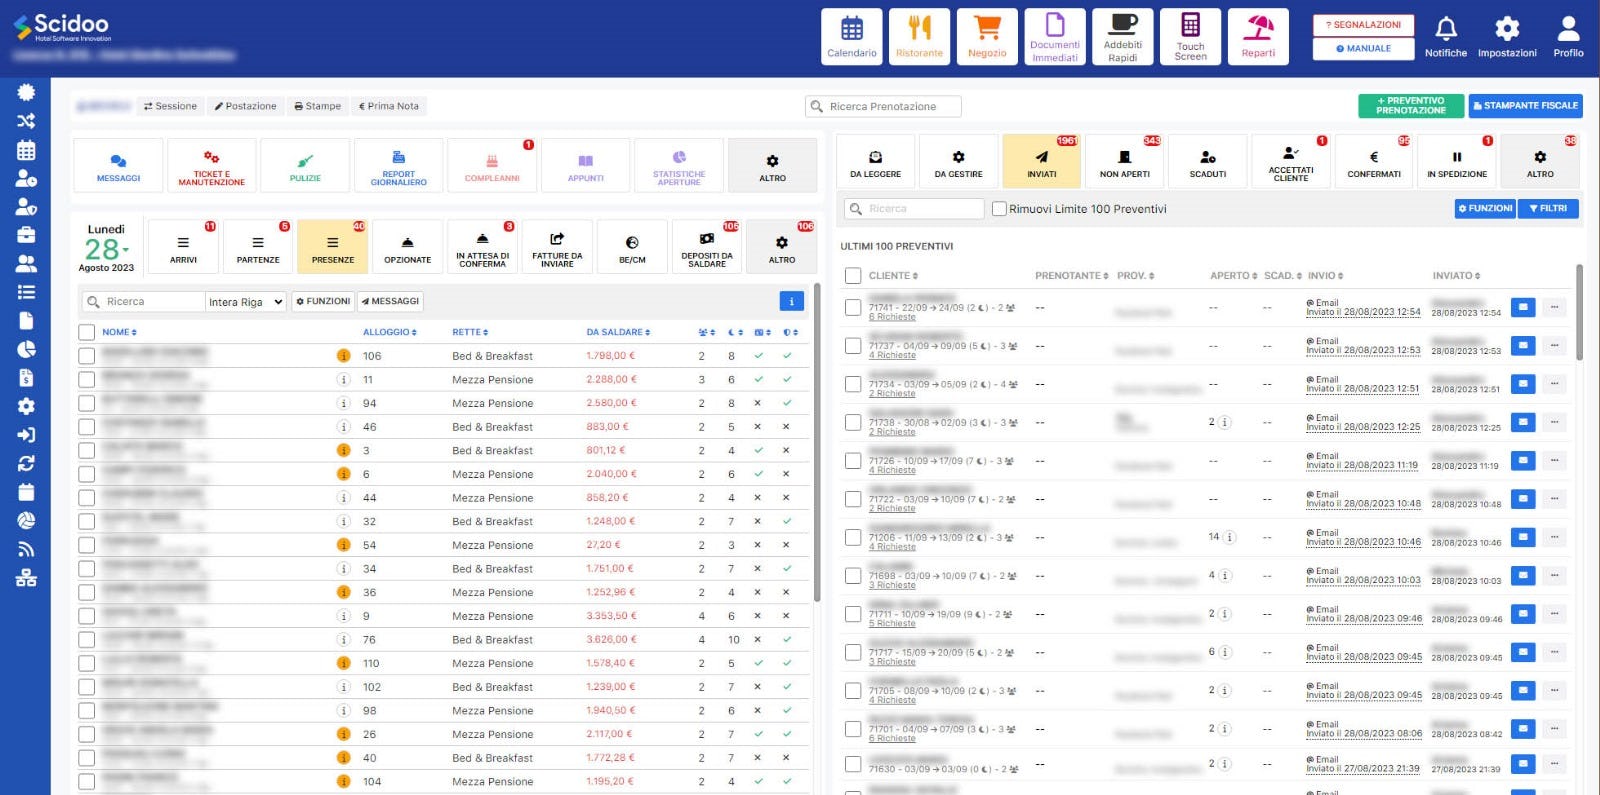The image size is (1600, 795).
Task: Open the Pulizie cleaning tile
Action: click(x=305, y=165)
